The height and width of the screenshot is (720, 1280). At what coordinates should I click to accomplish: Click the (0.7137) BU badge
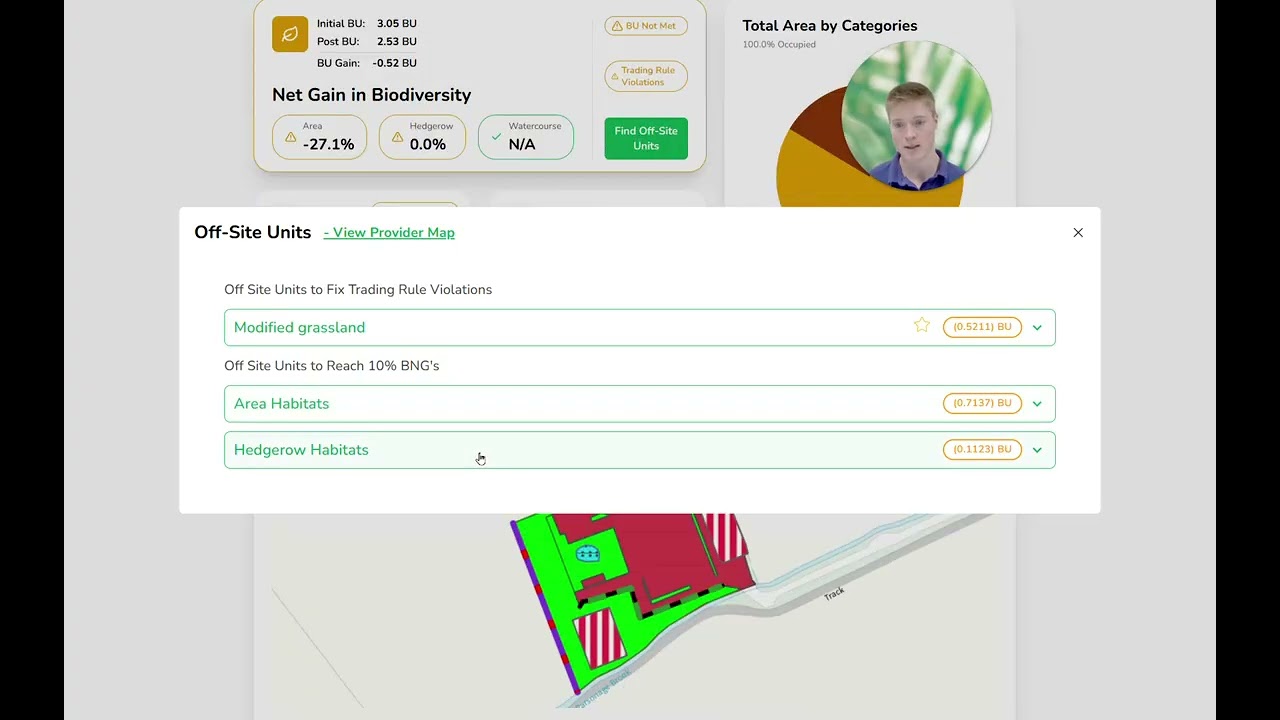tap(982, 403)
